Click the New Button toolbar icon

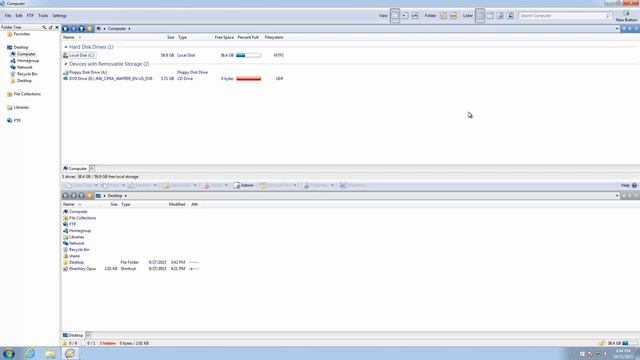(626, 16)
